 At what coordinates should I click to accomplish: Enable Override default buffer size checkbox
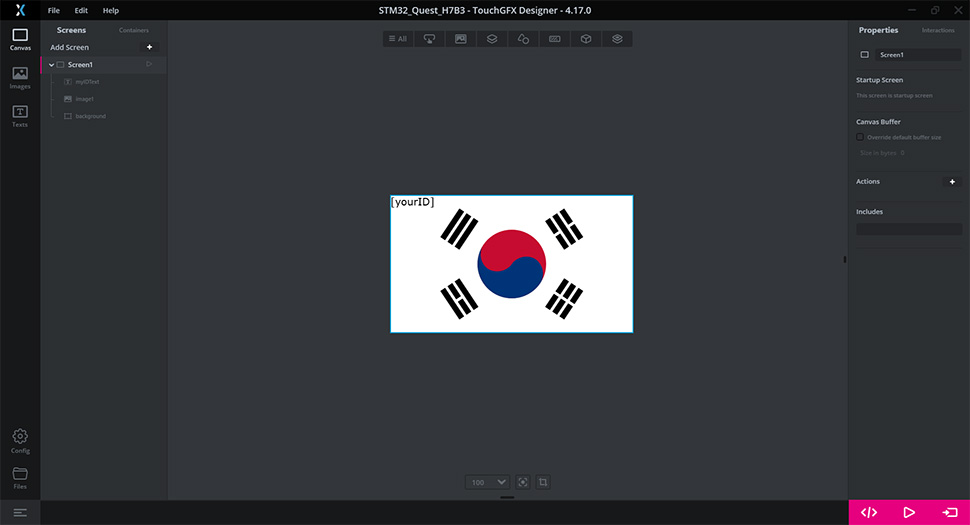[x=860, y=137]
